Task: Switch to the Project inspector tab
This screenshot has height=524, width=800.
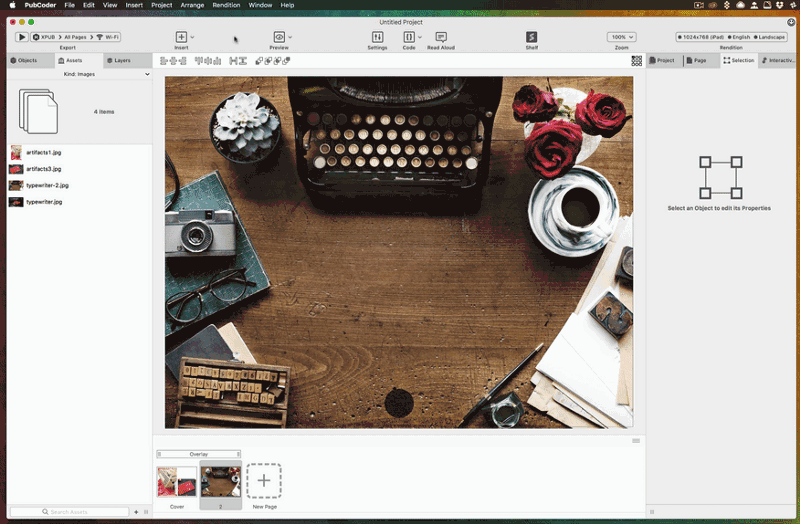Action: (x=662, y=60)
